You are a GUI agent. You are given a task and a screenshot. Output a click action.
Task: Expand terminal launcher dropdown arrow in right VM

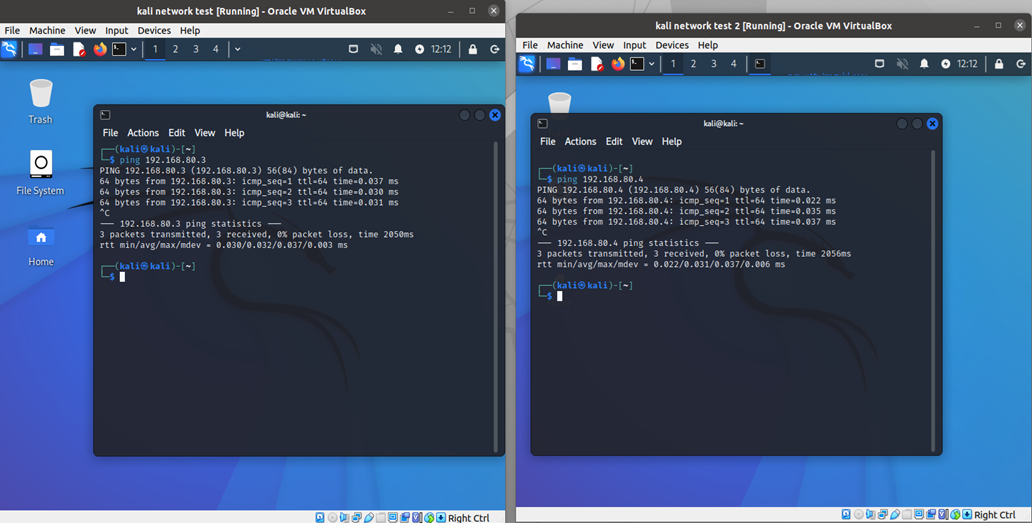coord(652,64)
